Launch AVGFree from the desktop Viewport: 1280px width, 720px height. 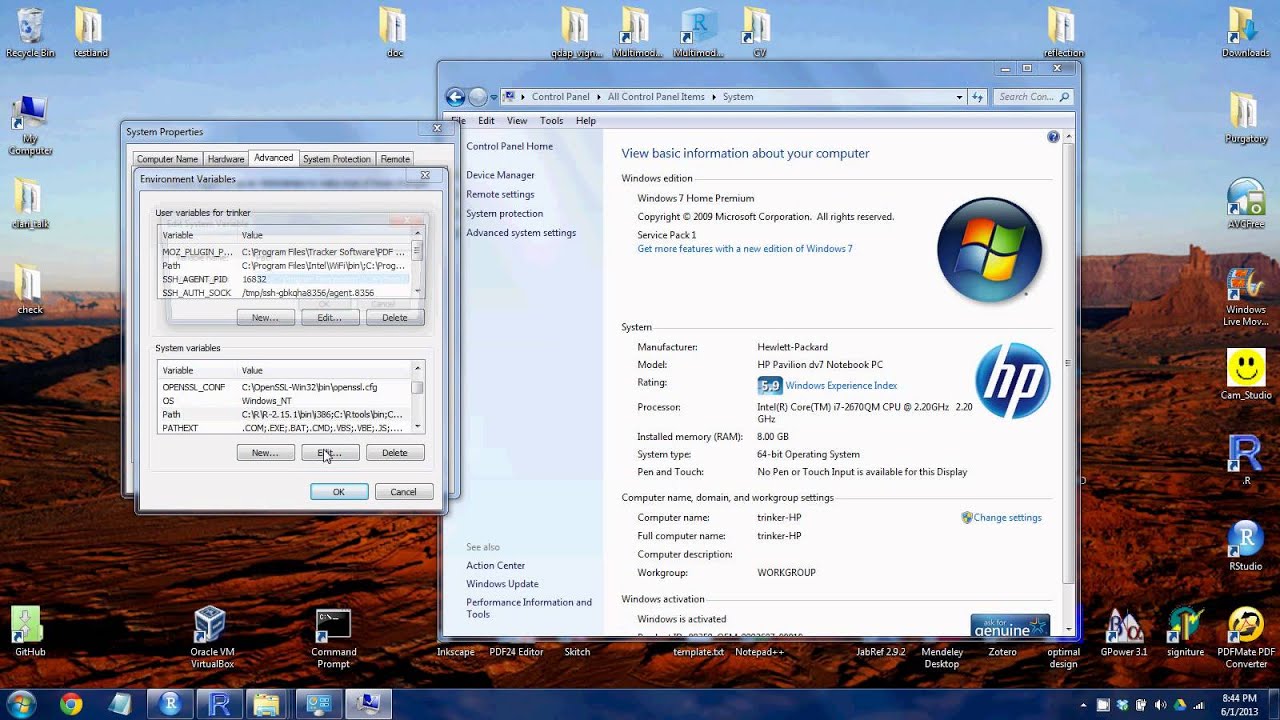tap(1245, 204)
